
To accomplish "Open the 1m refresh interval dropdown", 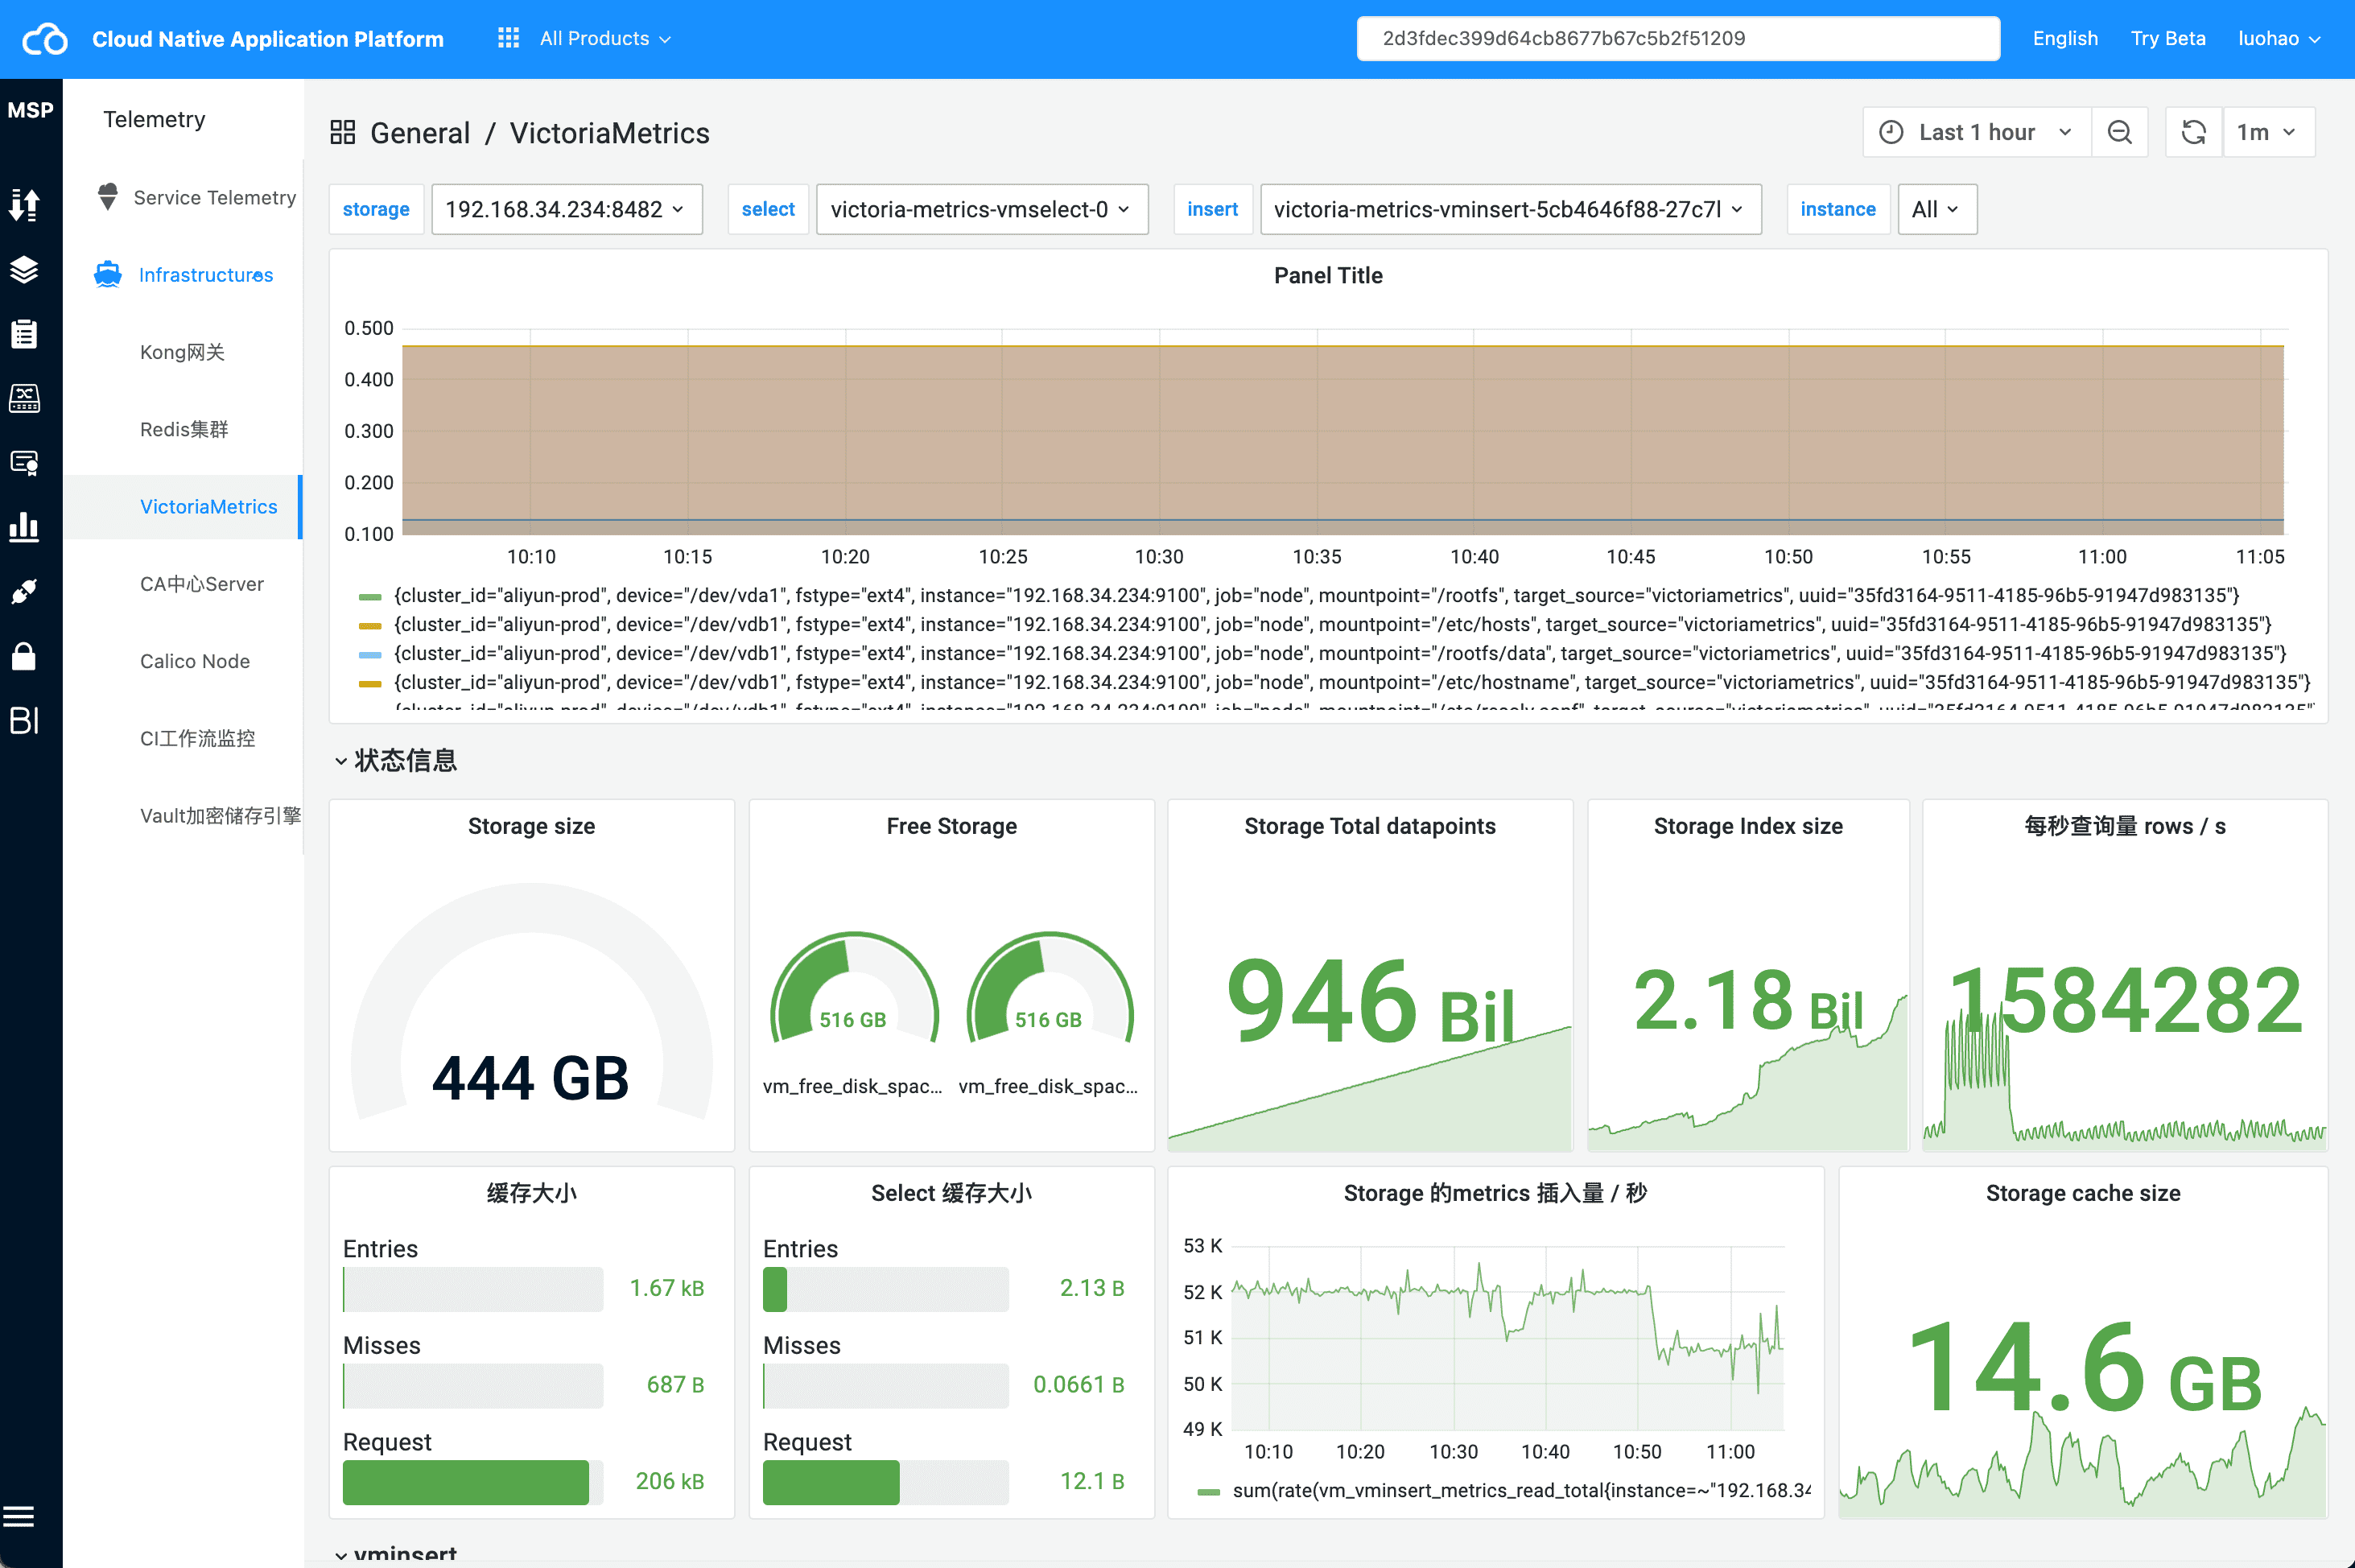I will (2268, 132).
